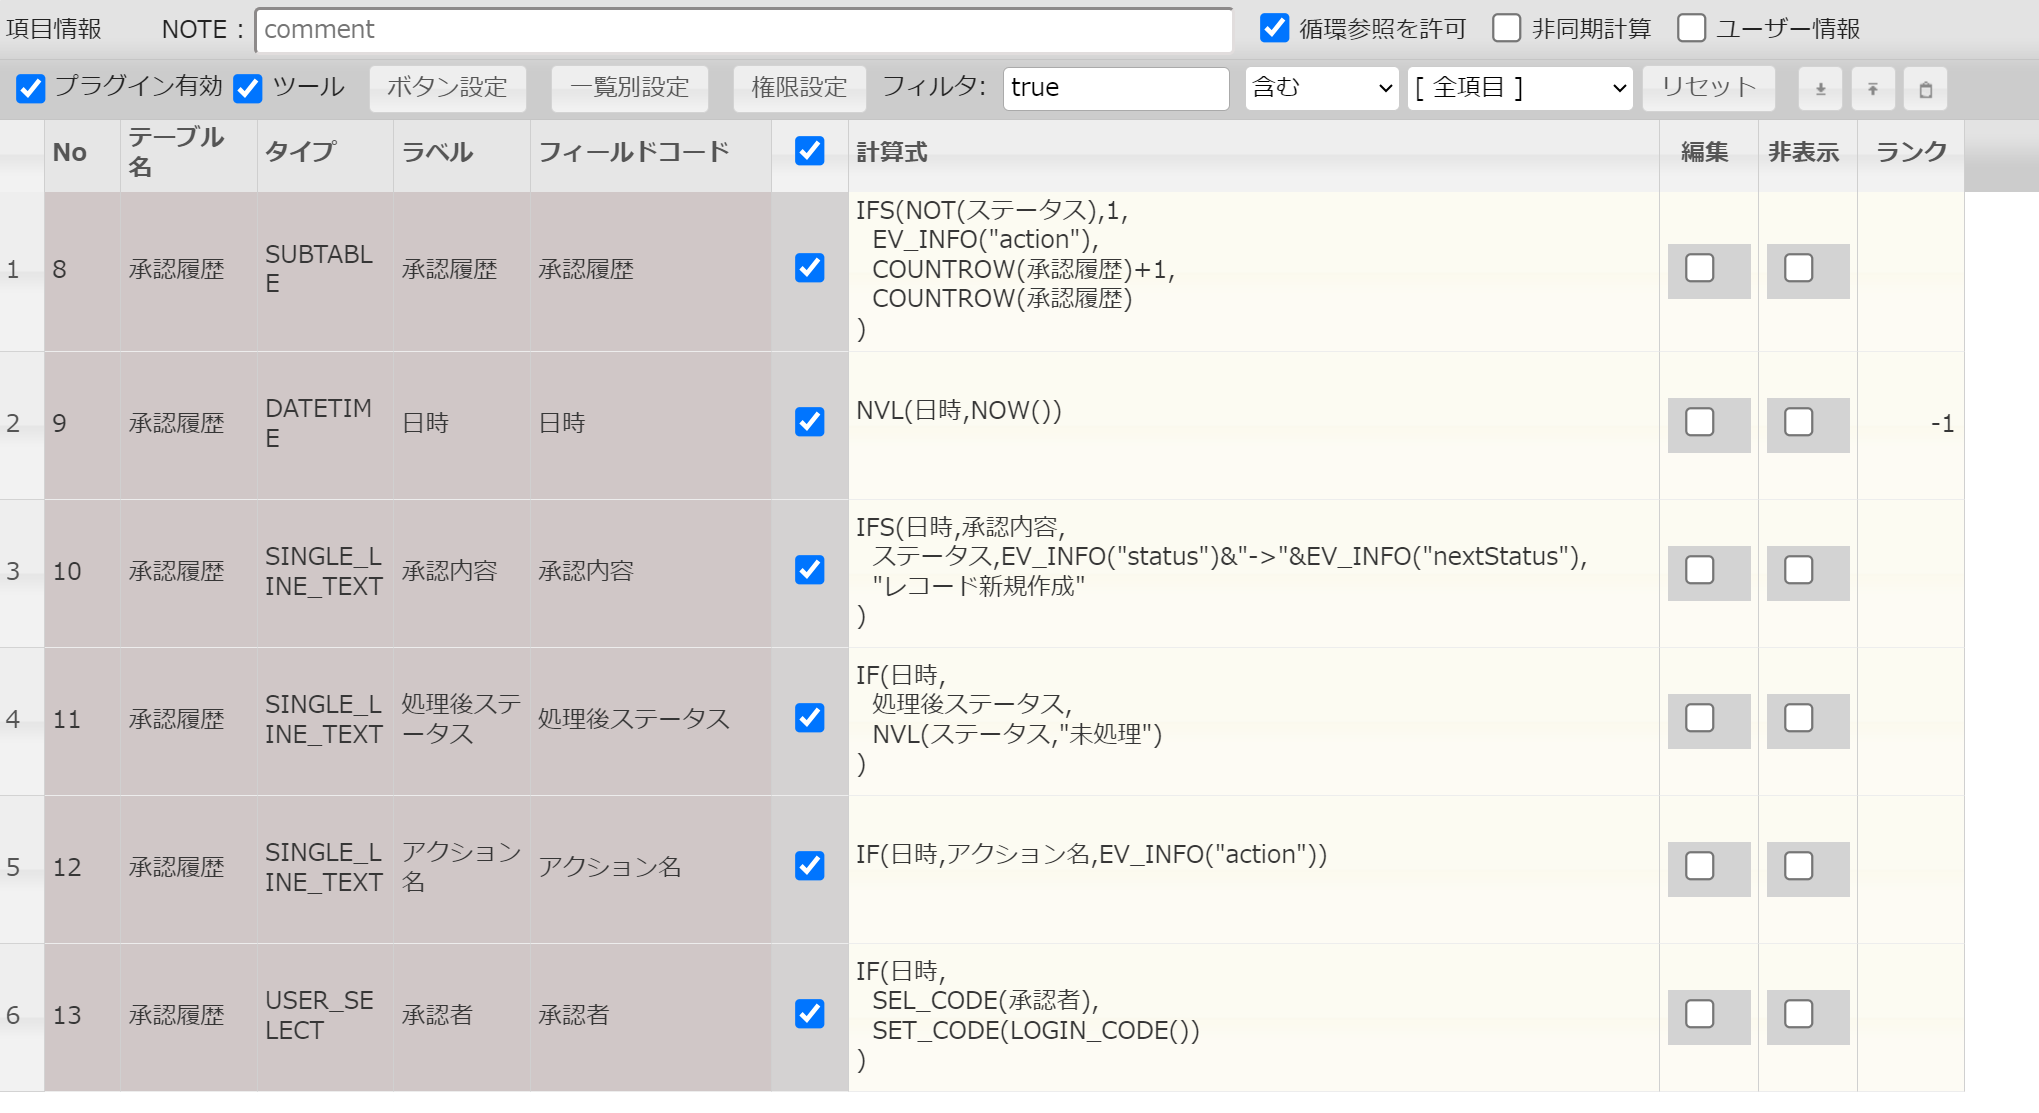
Task: Open the [全項目] column dropdown
Action: [x=1519, y=88]
